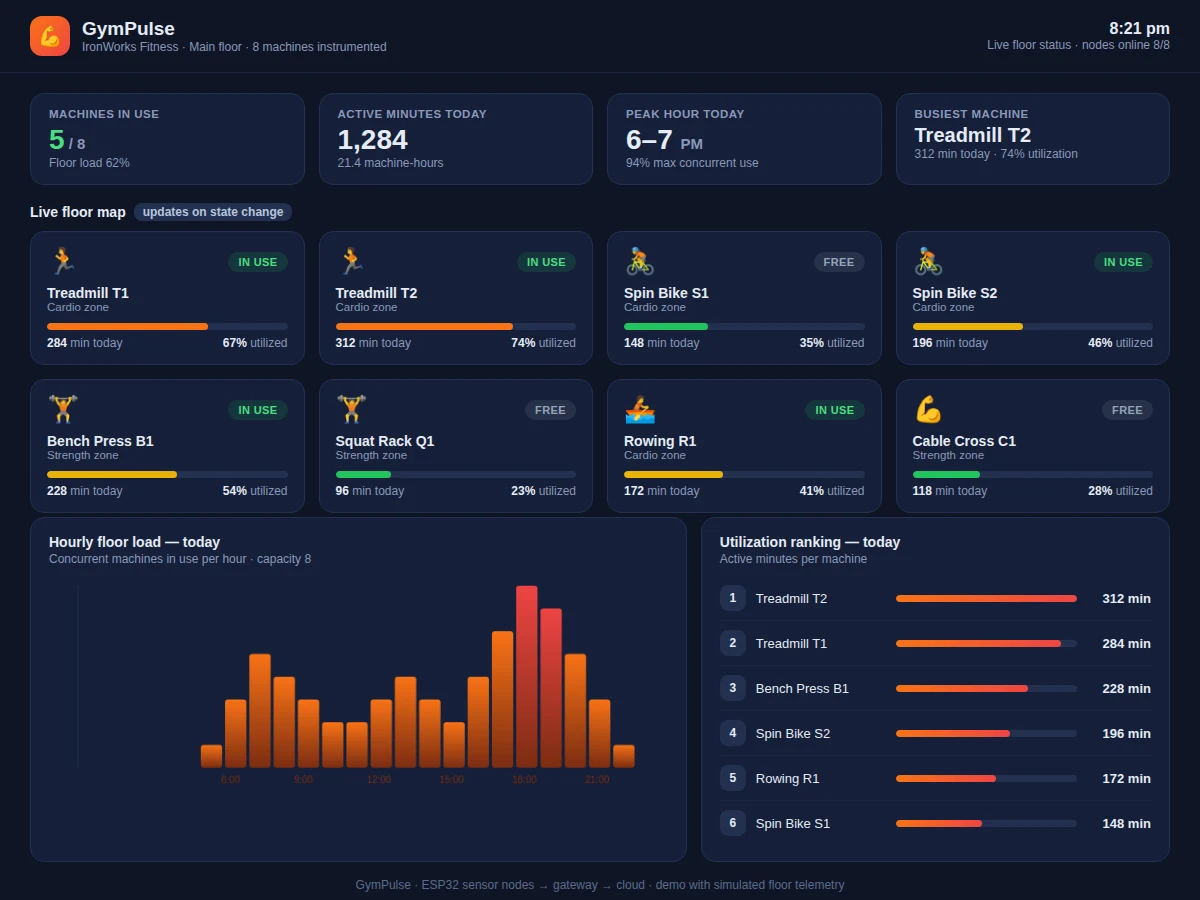Open the Busiest Machine summary card
Image resolution: width=1200 pixels, height=900 pixels.
1033,139
